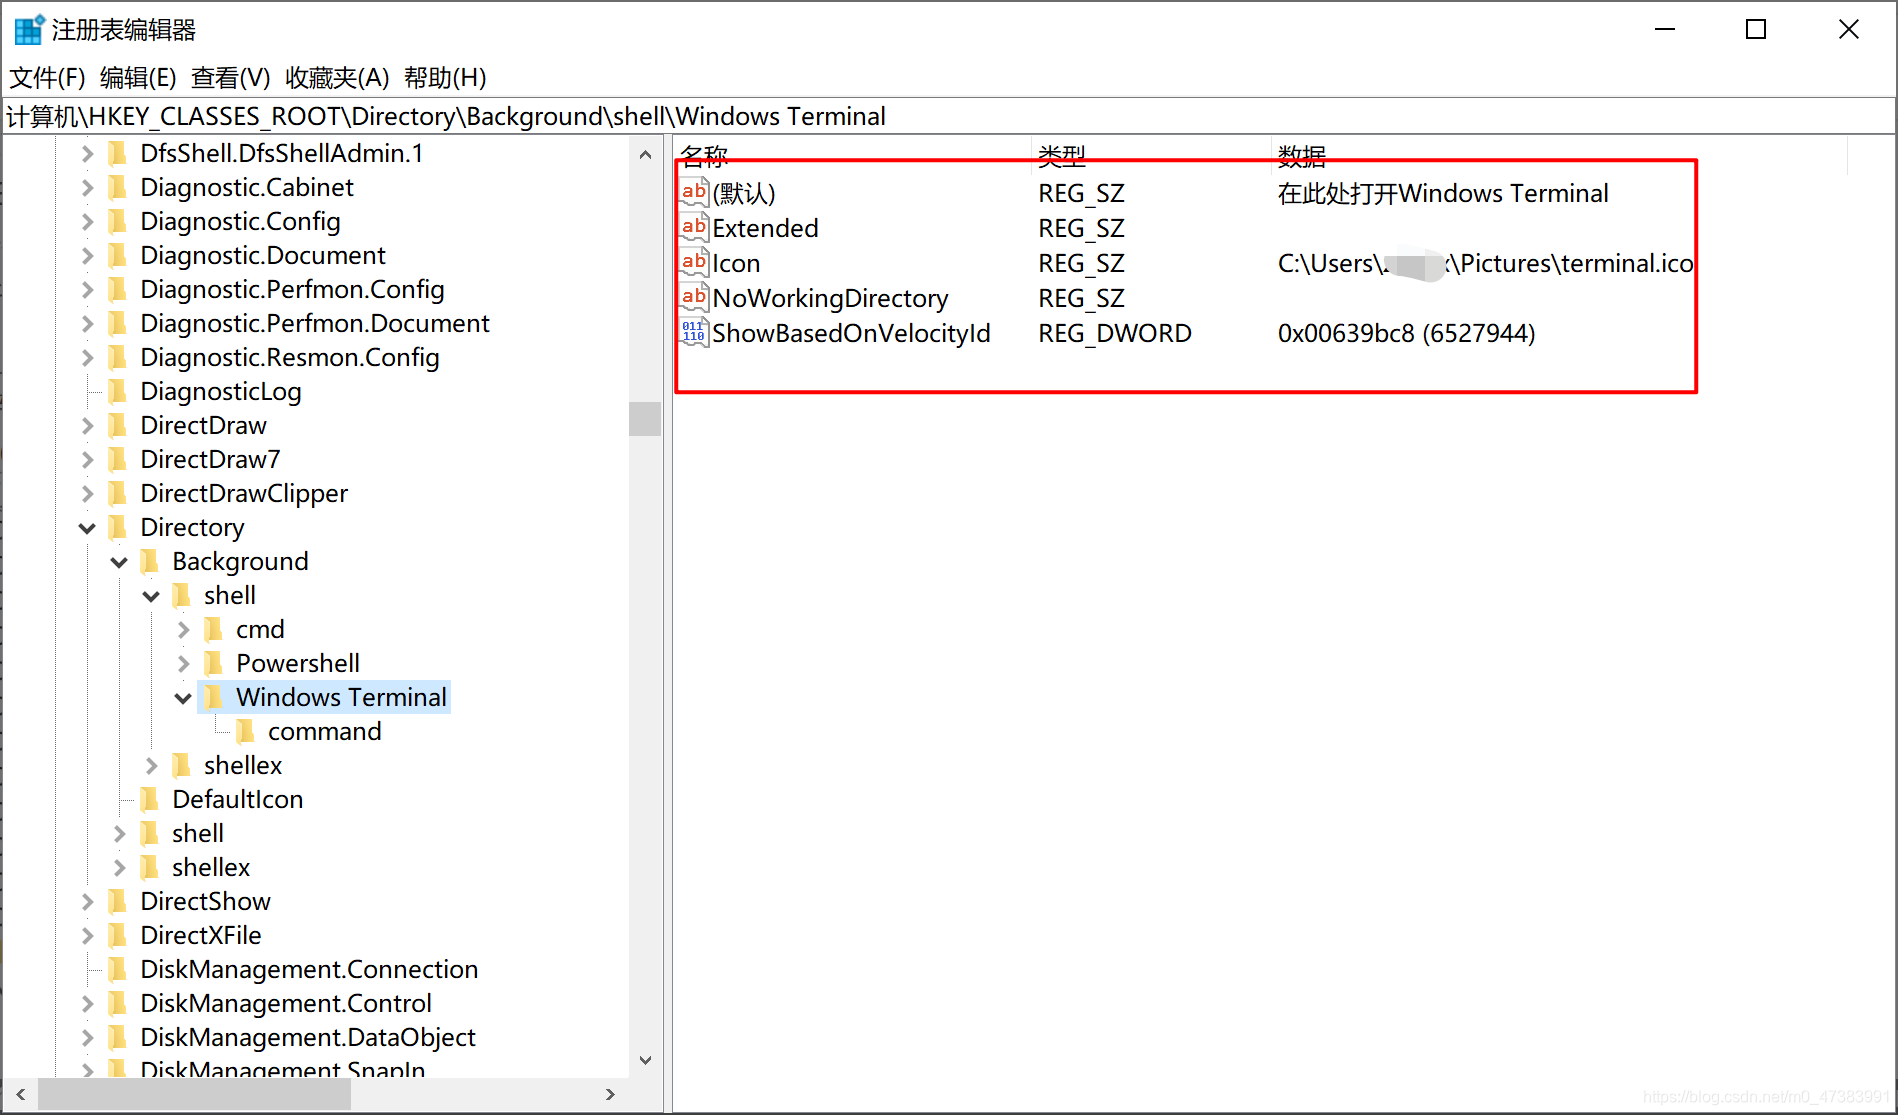Select the NoWorkingDirectory value name
Image resolution: width=1898 pixels, height=1115 pixels.
(x=830, y=298)
